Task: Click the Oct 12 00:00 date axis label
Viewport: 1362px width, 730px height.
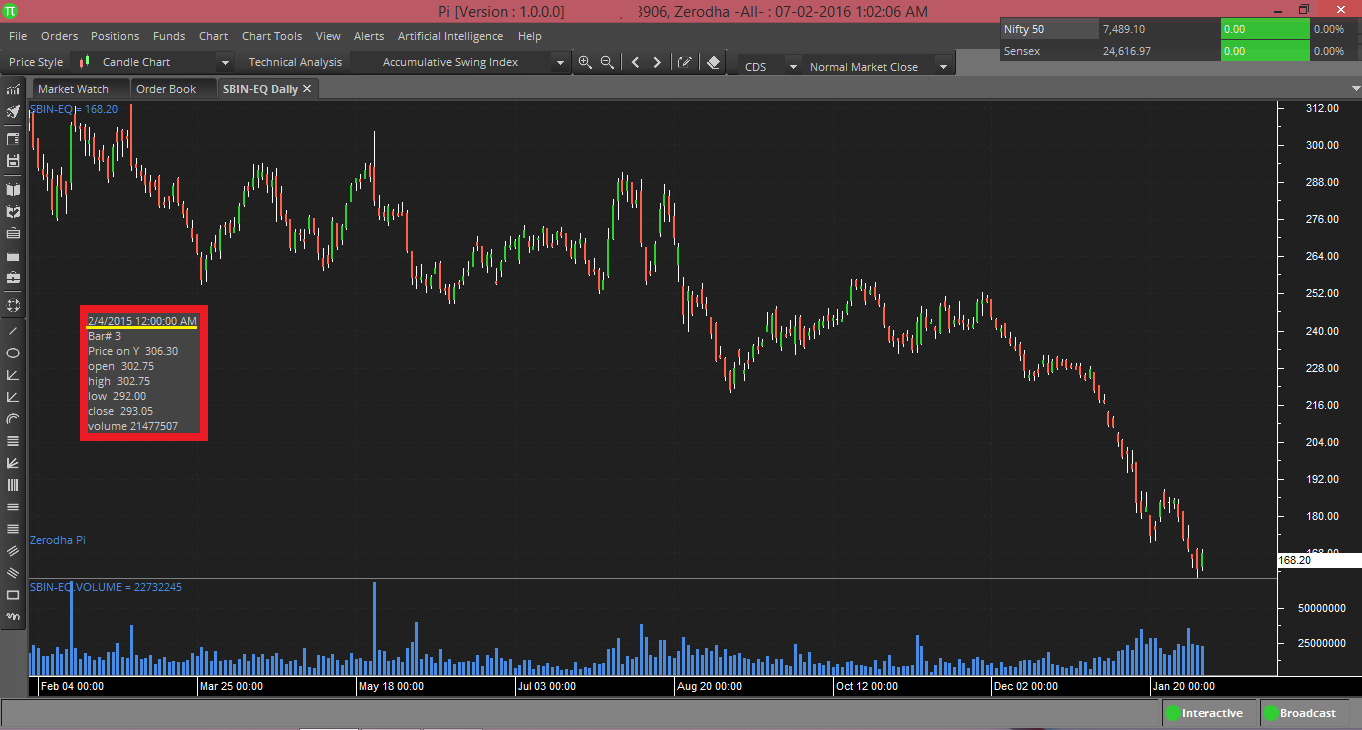Action: coord(867,686)
